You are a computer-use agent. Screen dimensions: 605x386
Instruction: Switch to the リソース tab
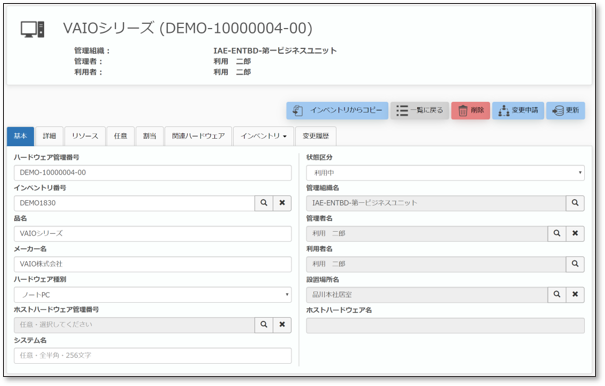pyautogui.click(x=85, y=136)
